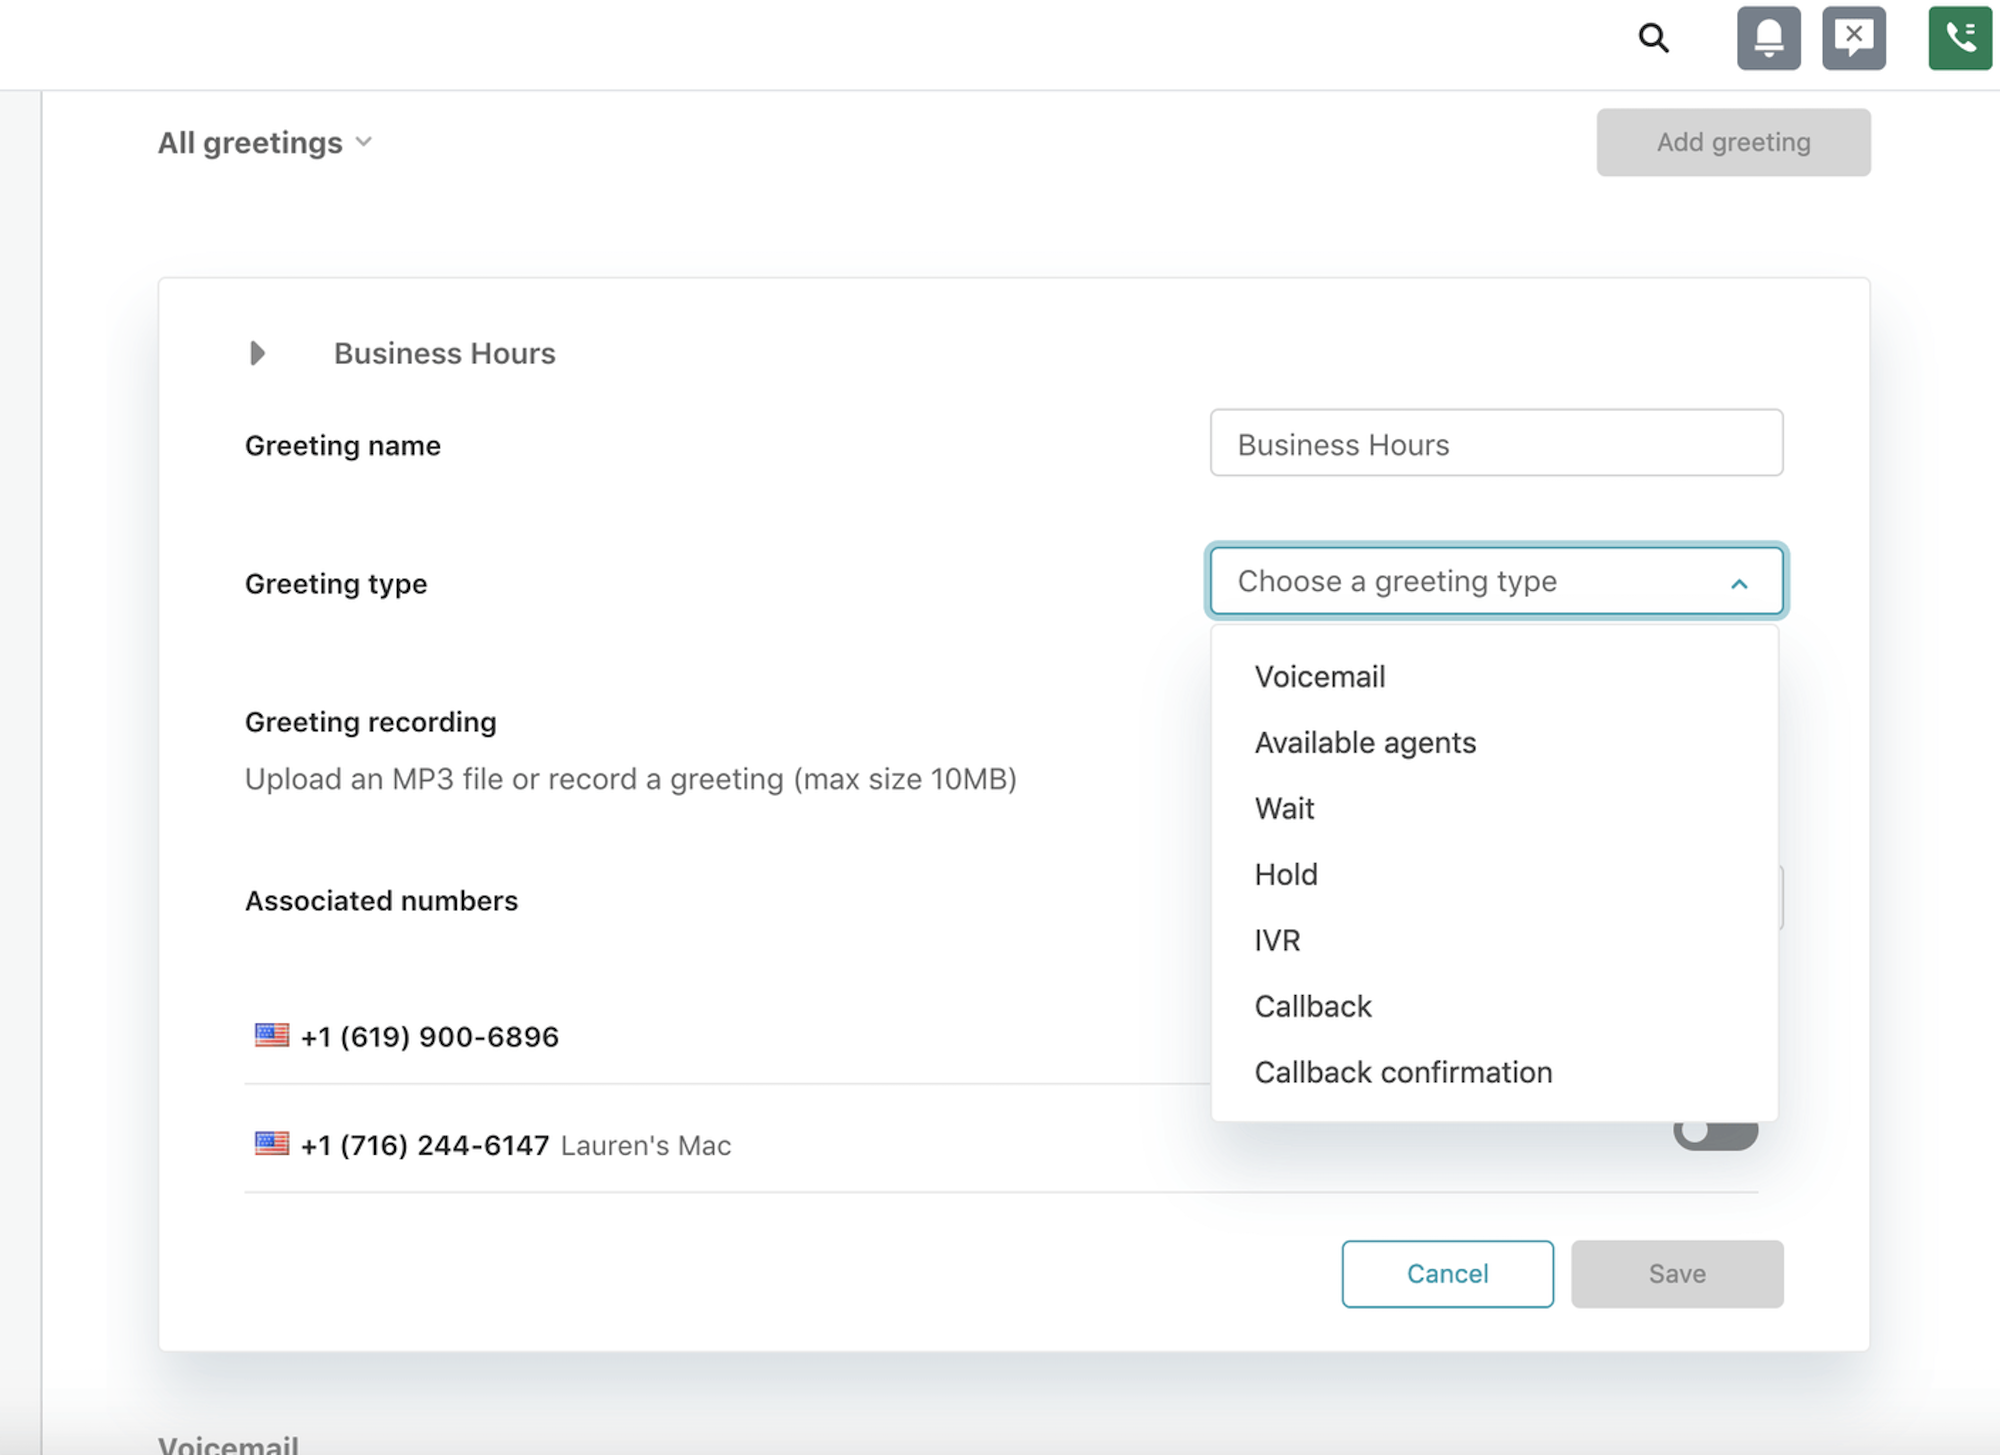Click the Save button
Image resolution: width=2000 pixels, height=1455 pixels.
pos(1677,1273)
